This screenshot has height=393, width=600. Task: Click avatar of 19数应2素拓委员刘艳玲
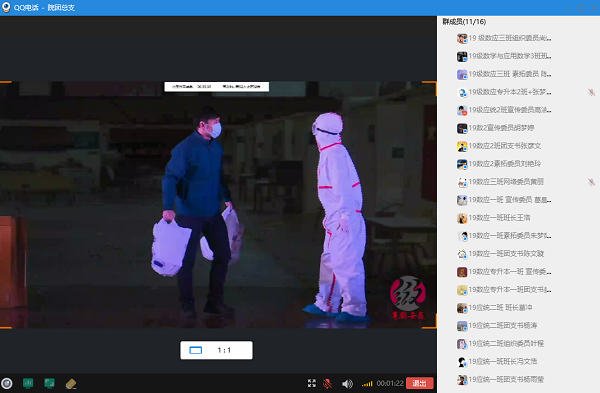462,164
